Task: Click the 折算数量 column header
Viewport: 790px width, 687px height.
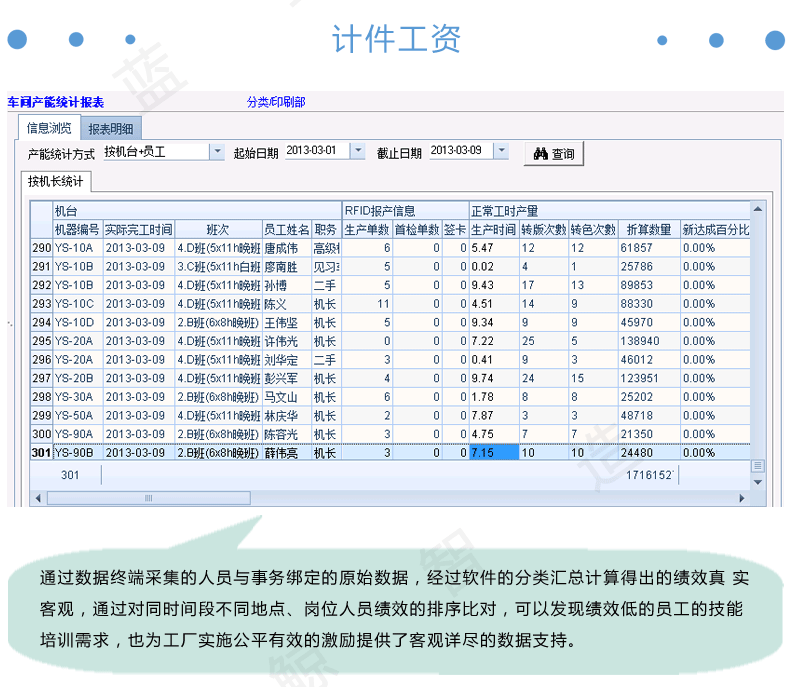Action: [649, 230]
